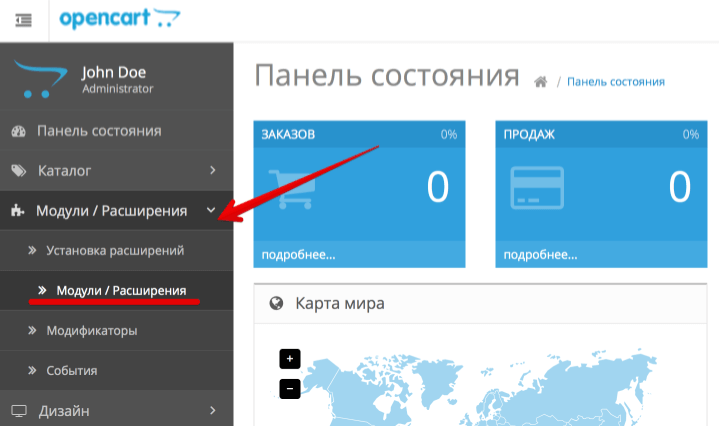Click подробнее... under ПРОДАЖ tile
719x426 pixels.
pyautogui.click(x=540, y=254)
